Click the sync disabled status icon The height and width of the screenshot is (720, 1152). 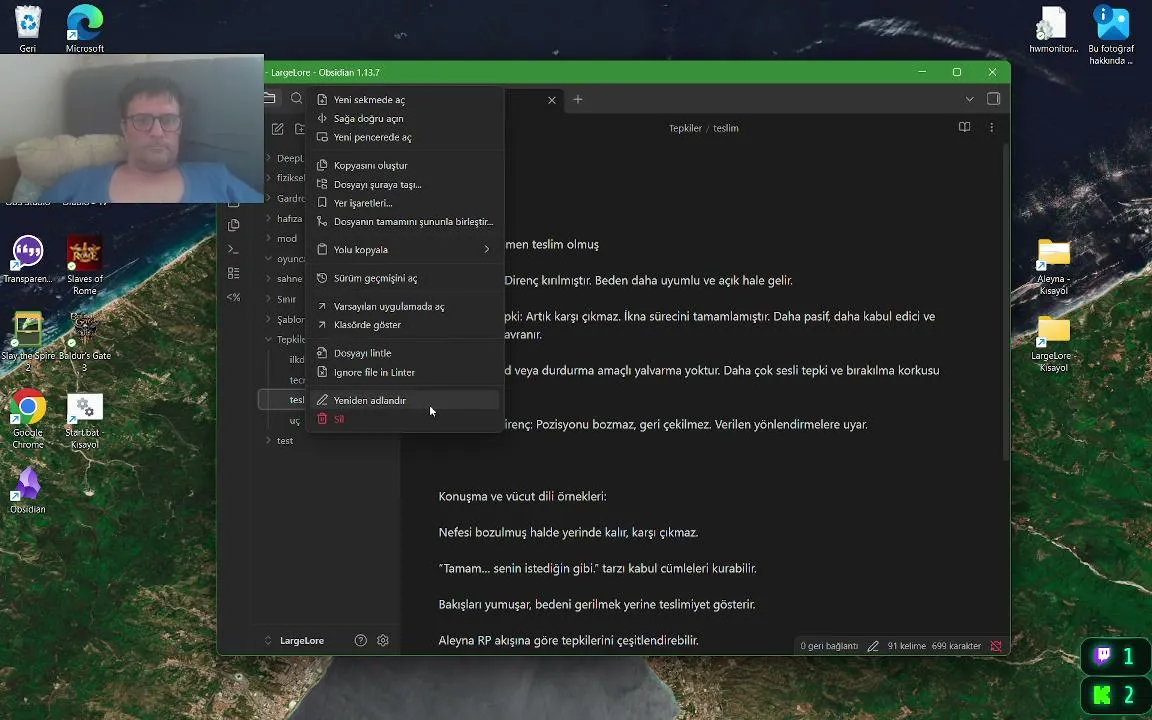coord(996,646)
